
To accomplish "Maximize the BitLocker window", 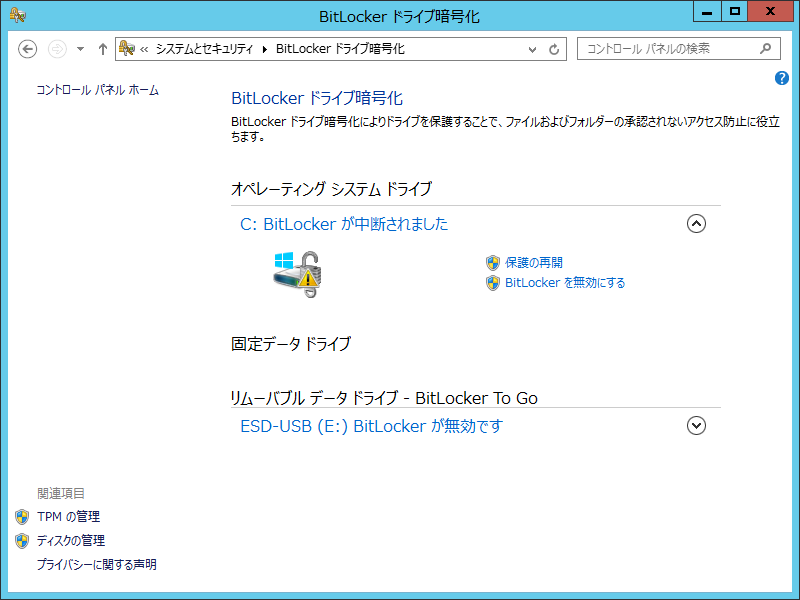I will pyautogui.click(x=735, y=12).
